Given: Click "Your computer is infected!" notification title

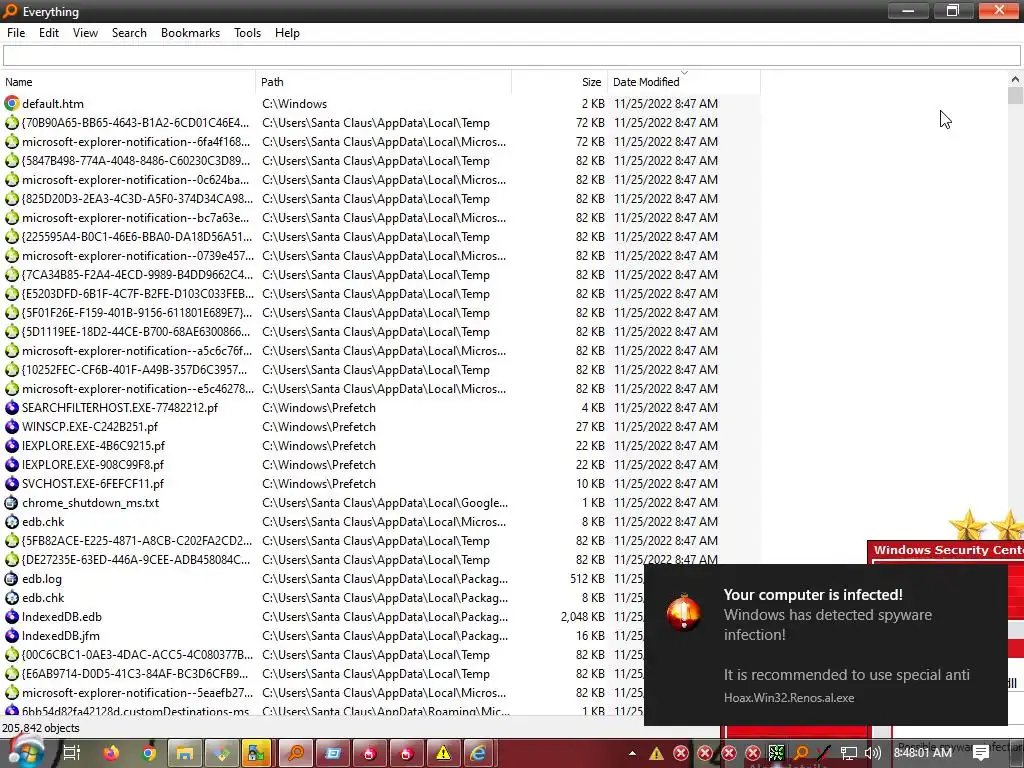Looking at the screenshot, I should click(813, 594).
